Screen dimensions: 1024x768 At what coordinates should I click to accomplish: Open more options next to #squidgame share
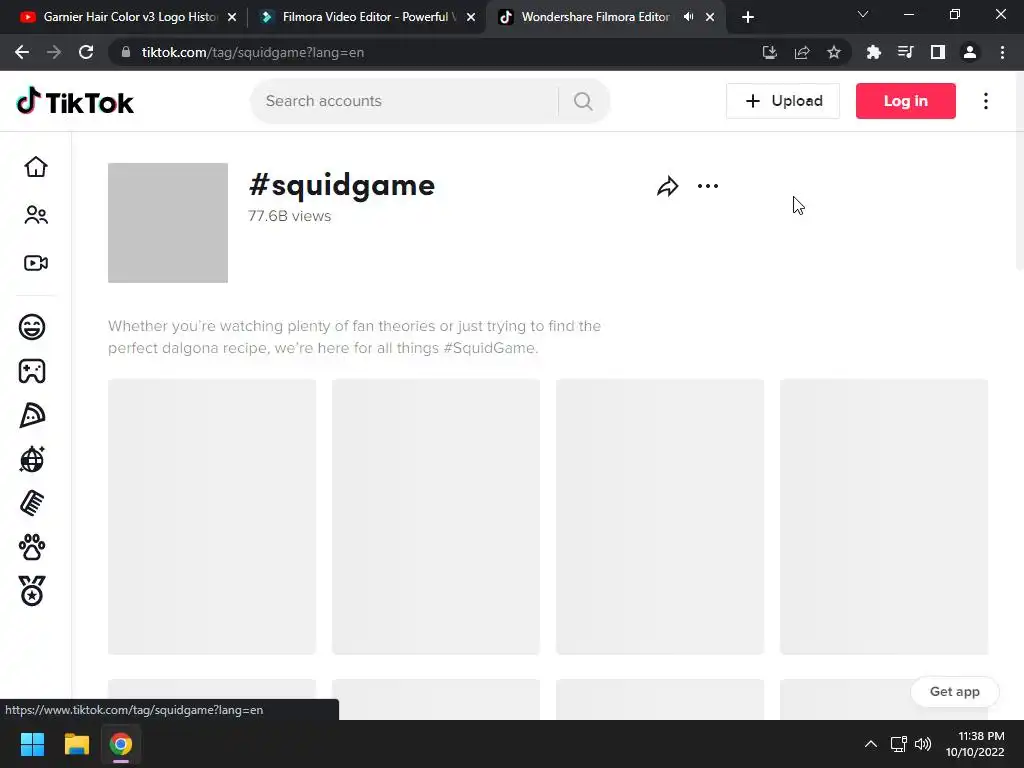point(708,186)
